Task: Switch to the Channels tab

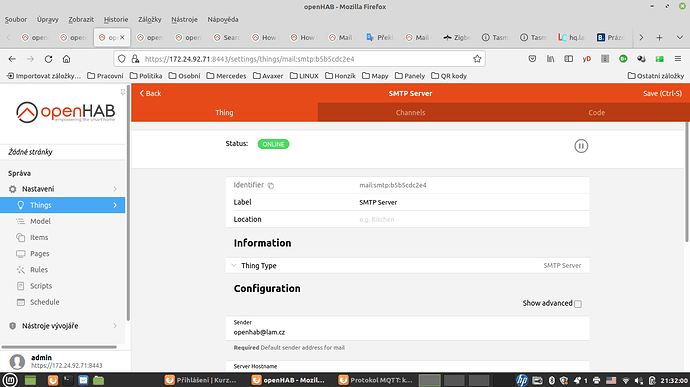Action: [410, 112]
